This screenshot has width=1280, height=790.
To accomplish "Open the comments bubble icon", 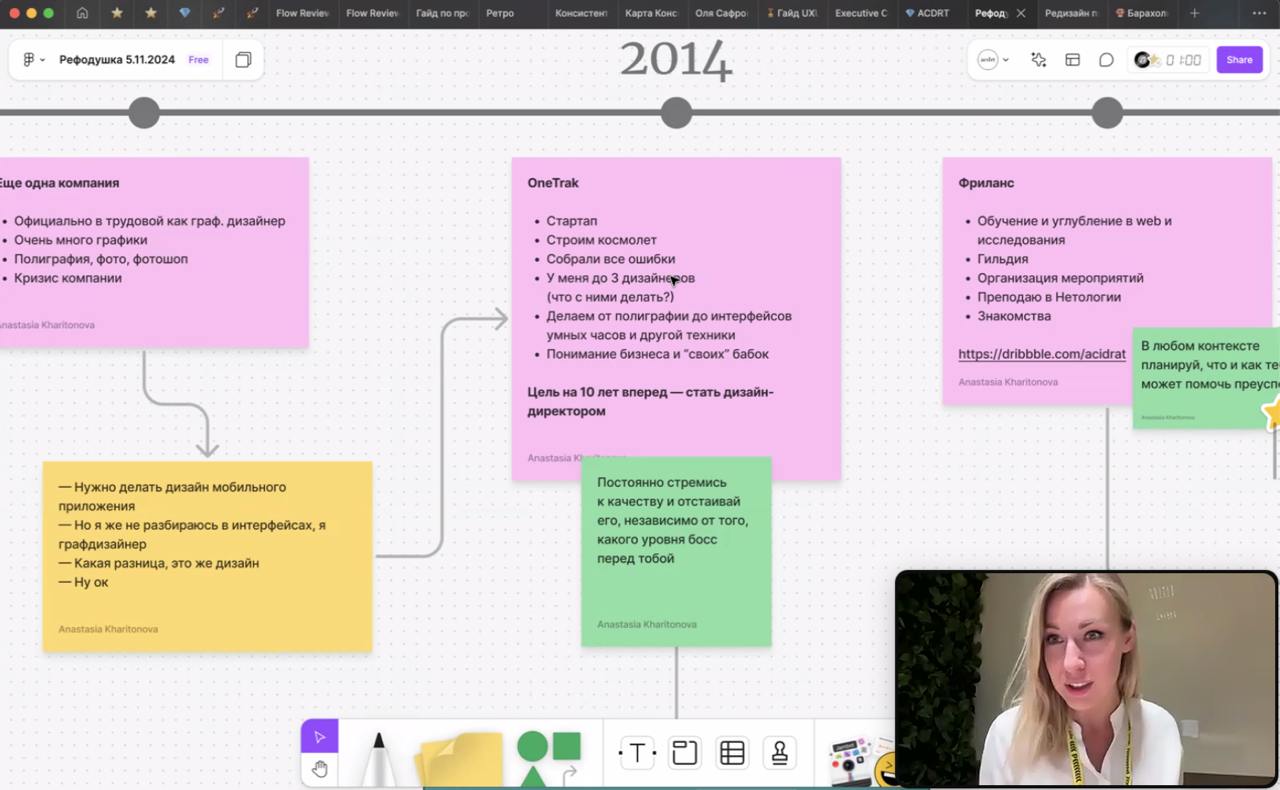I will [1106, 60].
